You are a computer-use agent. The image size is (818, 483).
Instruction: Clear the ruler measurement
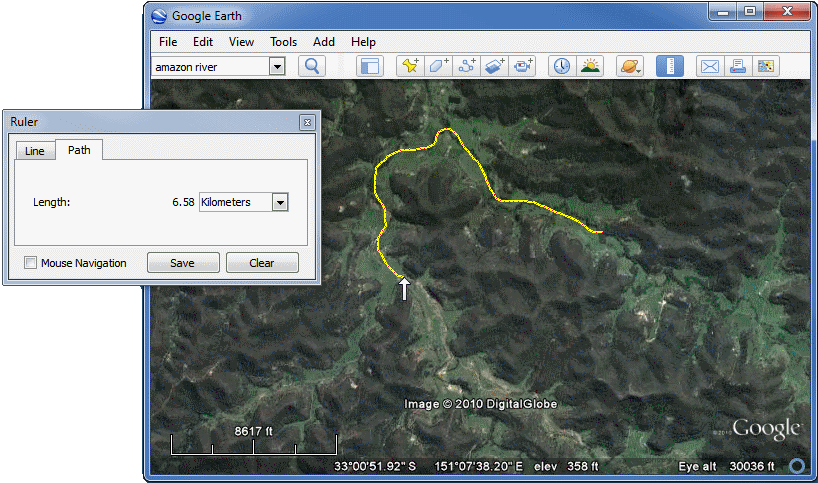click(262, 263)
